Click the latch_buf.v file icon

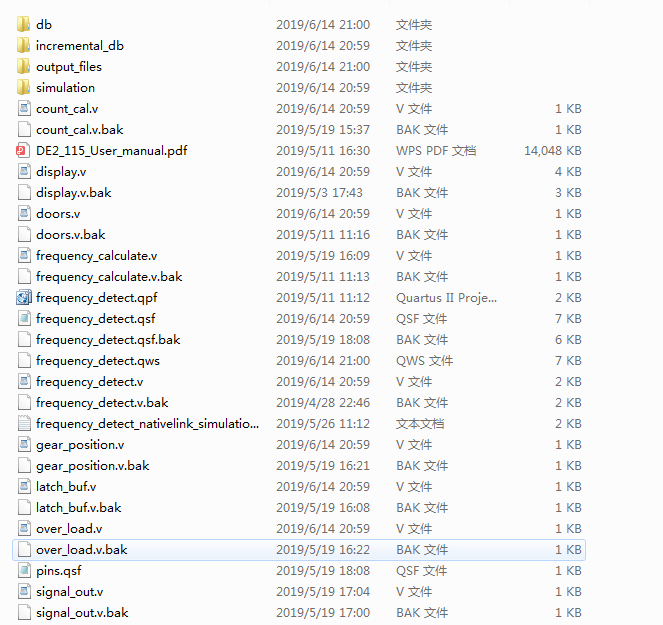click(24, 487)
